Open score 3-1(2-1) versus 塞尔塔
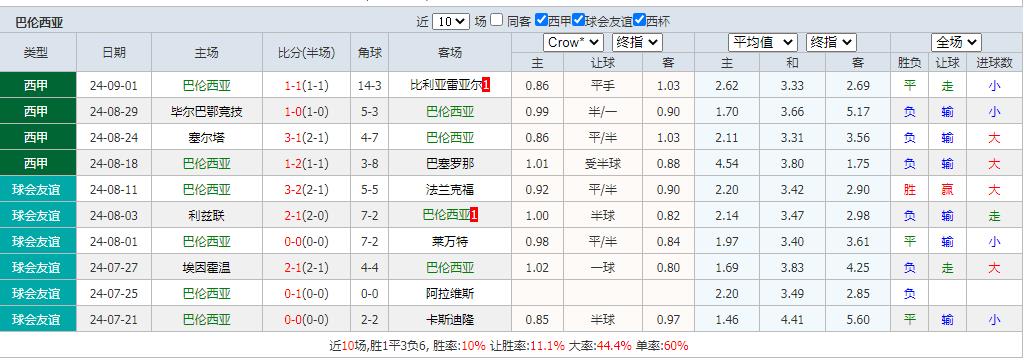 click(x=307, y=138)
